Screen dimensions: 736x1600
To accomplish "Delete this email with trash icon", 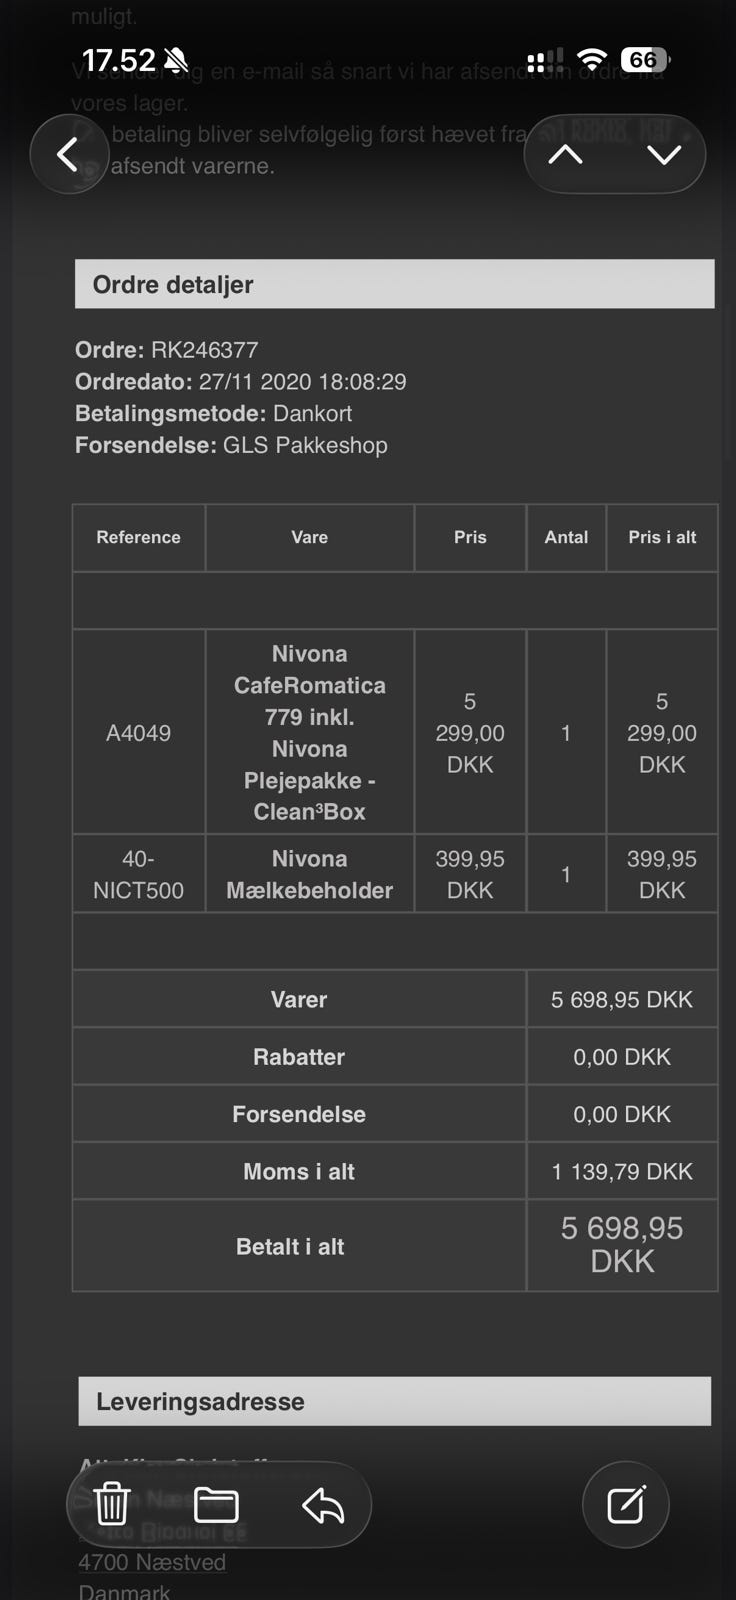I will (x=112, y=1504).
